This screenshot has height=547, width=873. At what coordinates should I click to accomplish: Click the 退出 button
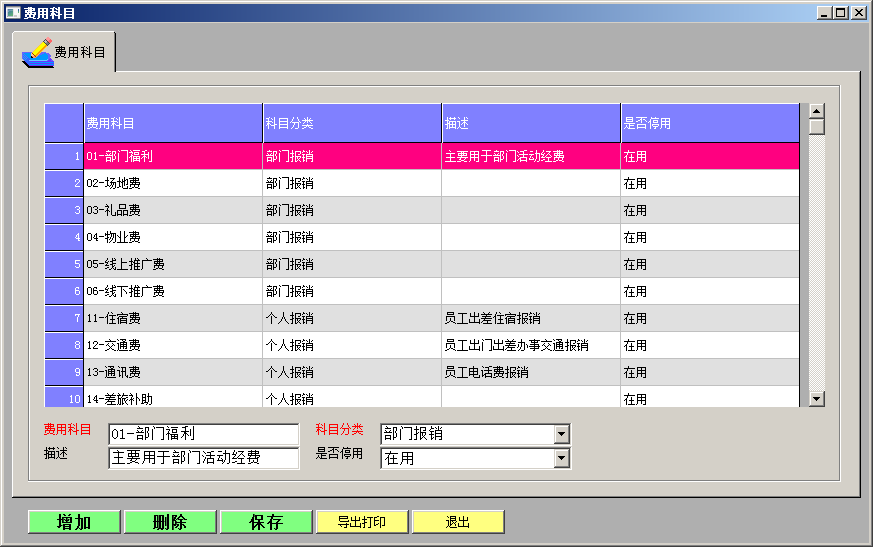point(458,522)
